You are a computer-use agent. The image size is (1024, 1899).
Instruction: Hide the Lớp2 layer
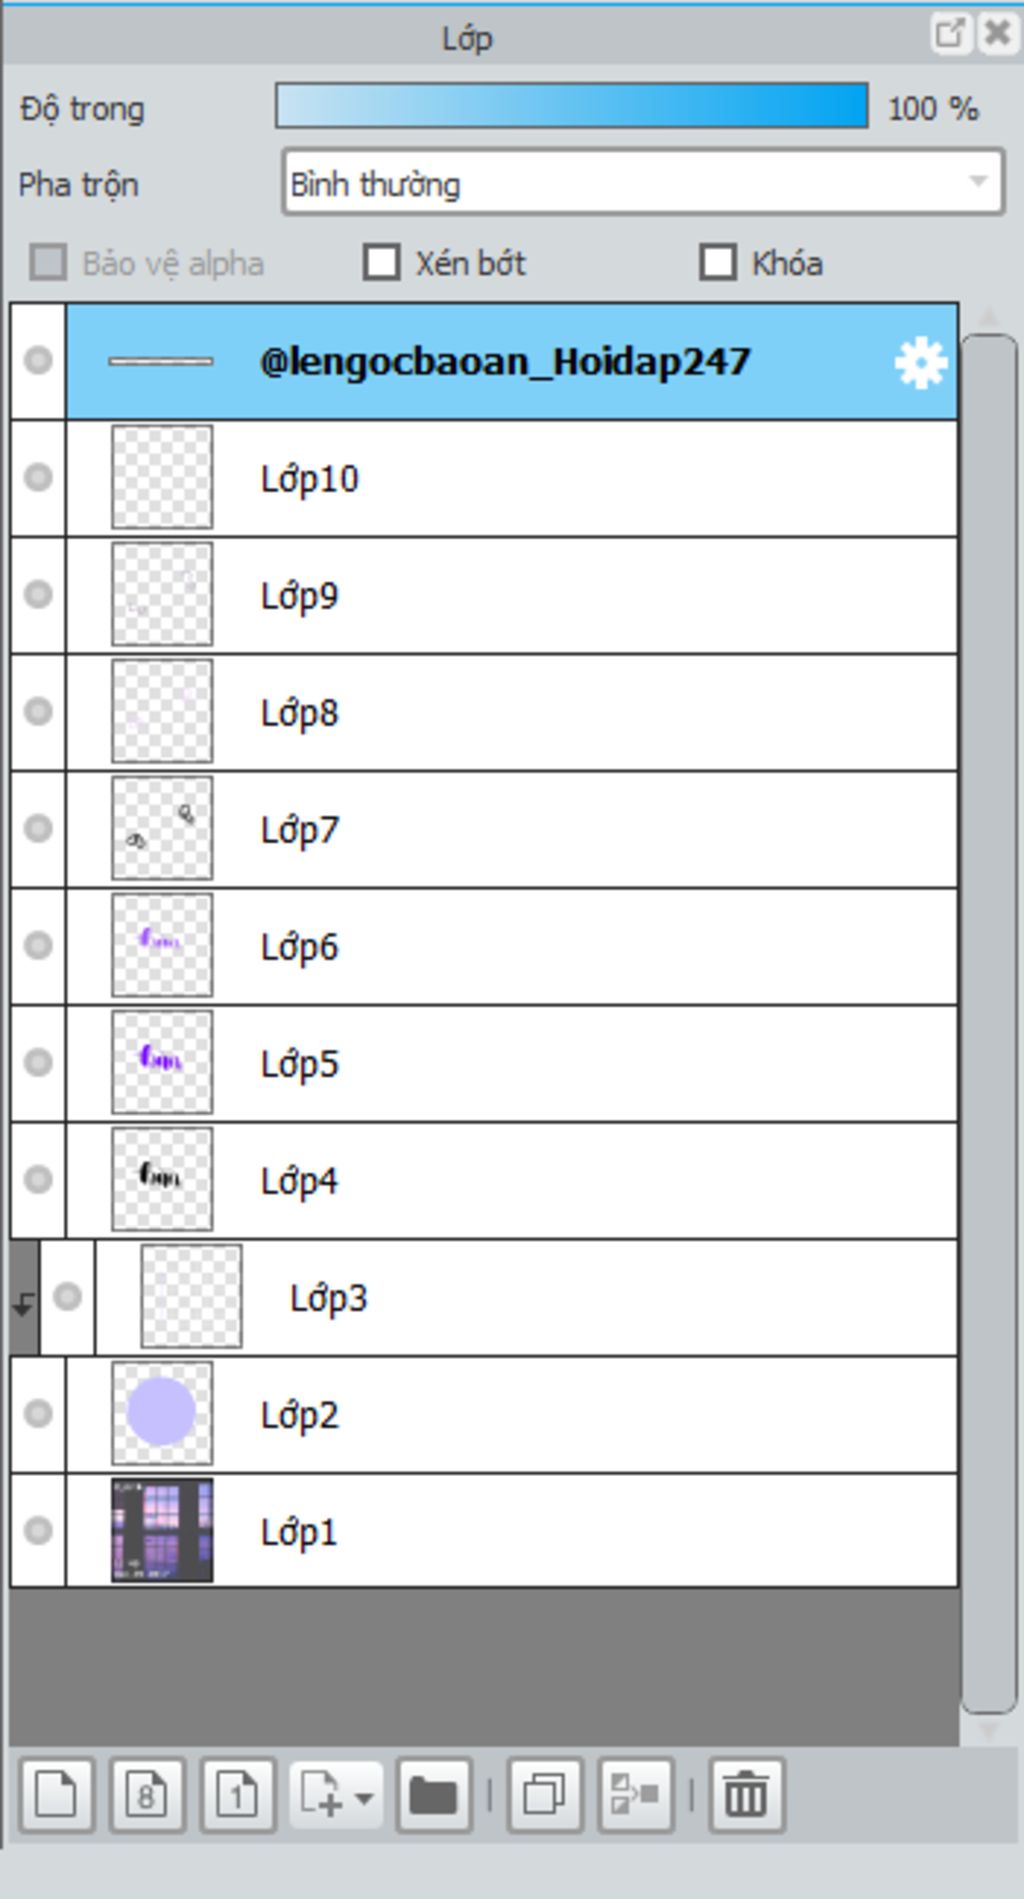click(x=38, y=1413)
